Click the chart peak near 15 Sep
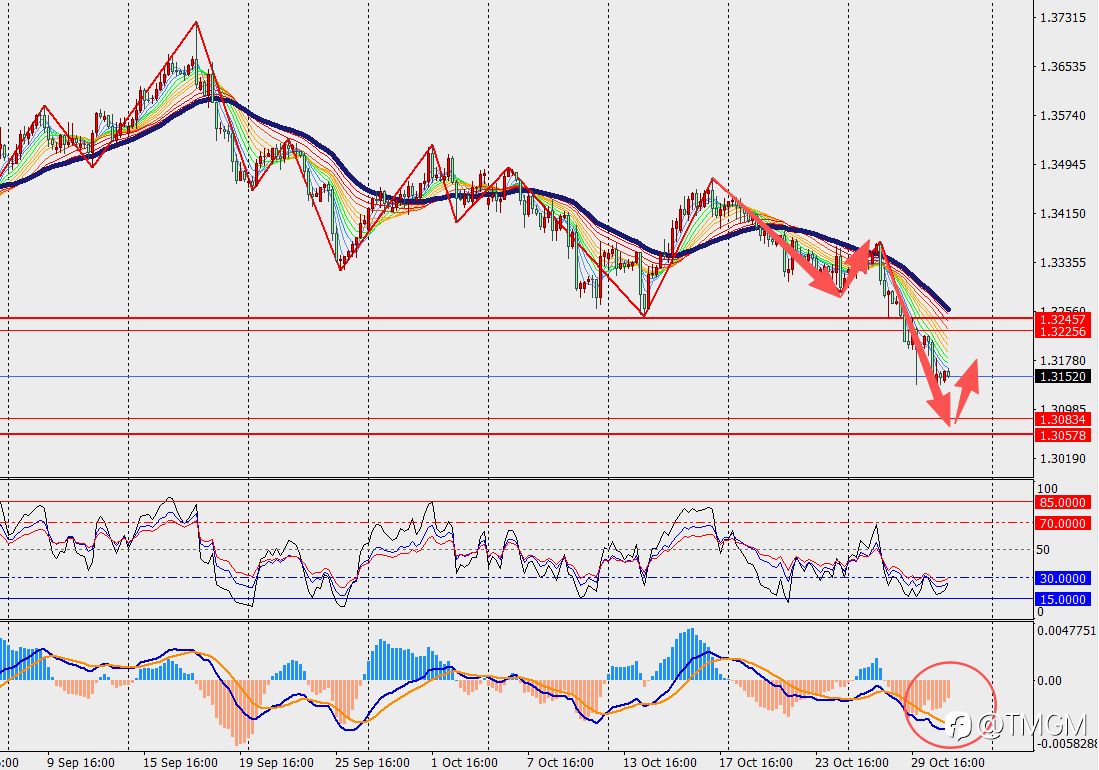The image size is (1099, 770). pyautogui.click(x=196, y=23)
